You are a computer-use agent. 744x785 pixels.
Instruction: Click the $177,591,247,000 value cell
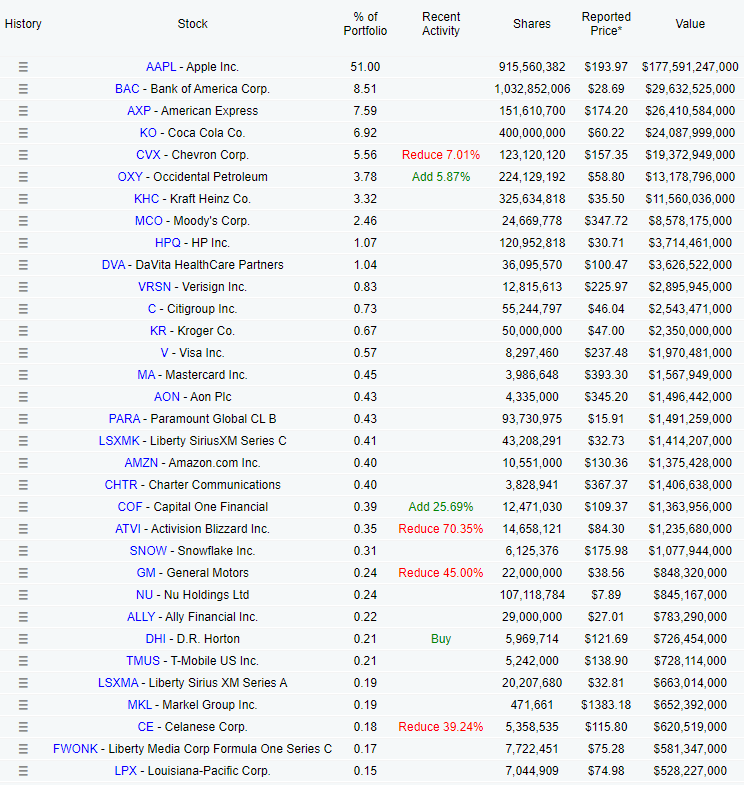point(690,67)
